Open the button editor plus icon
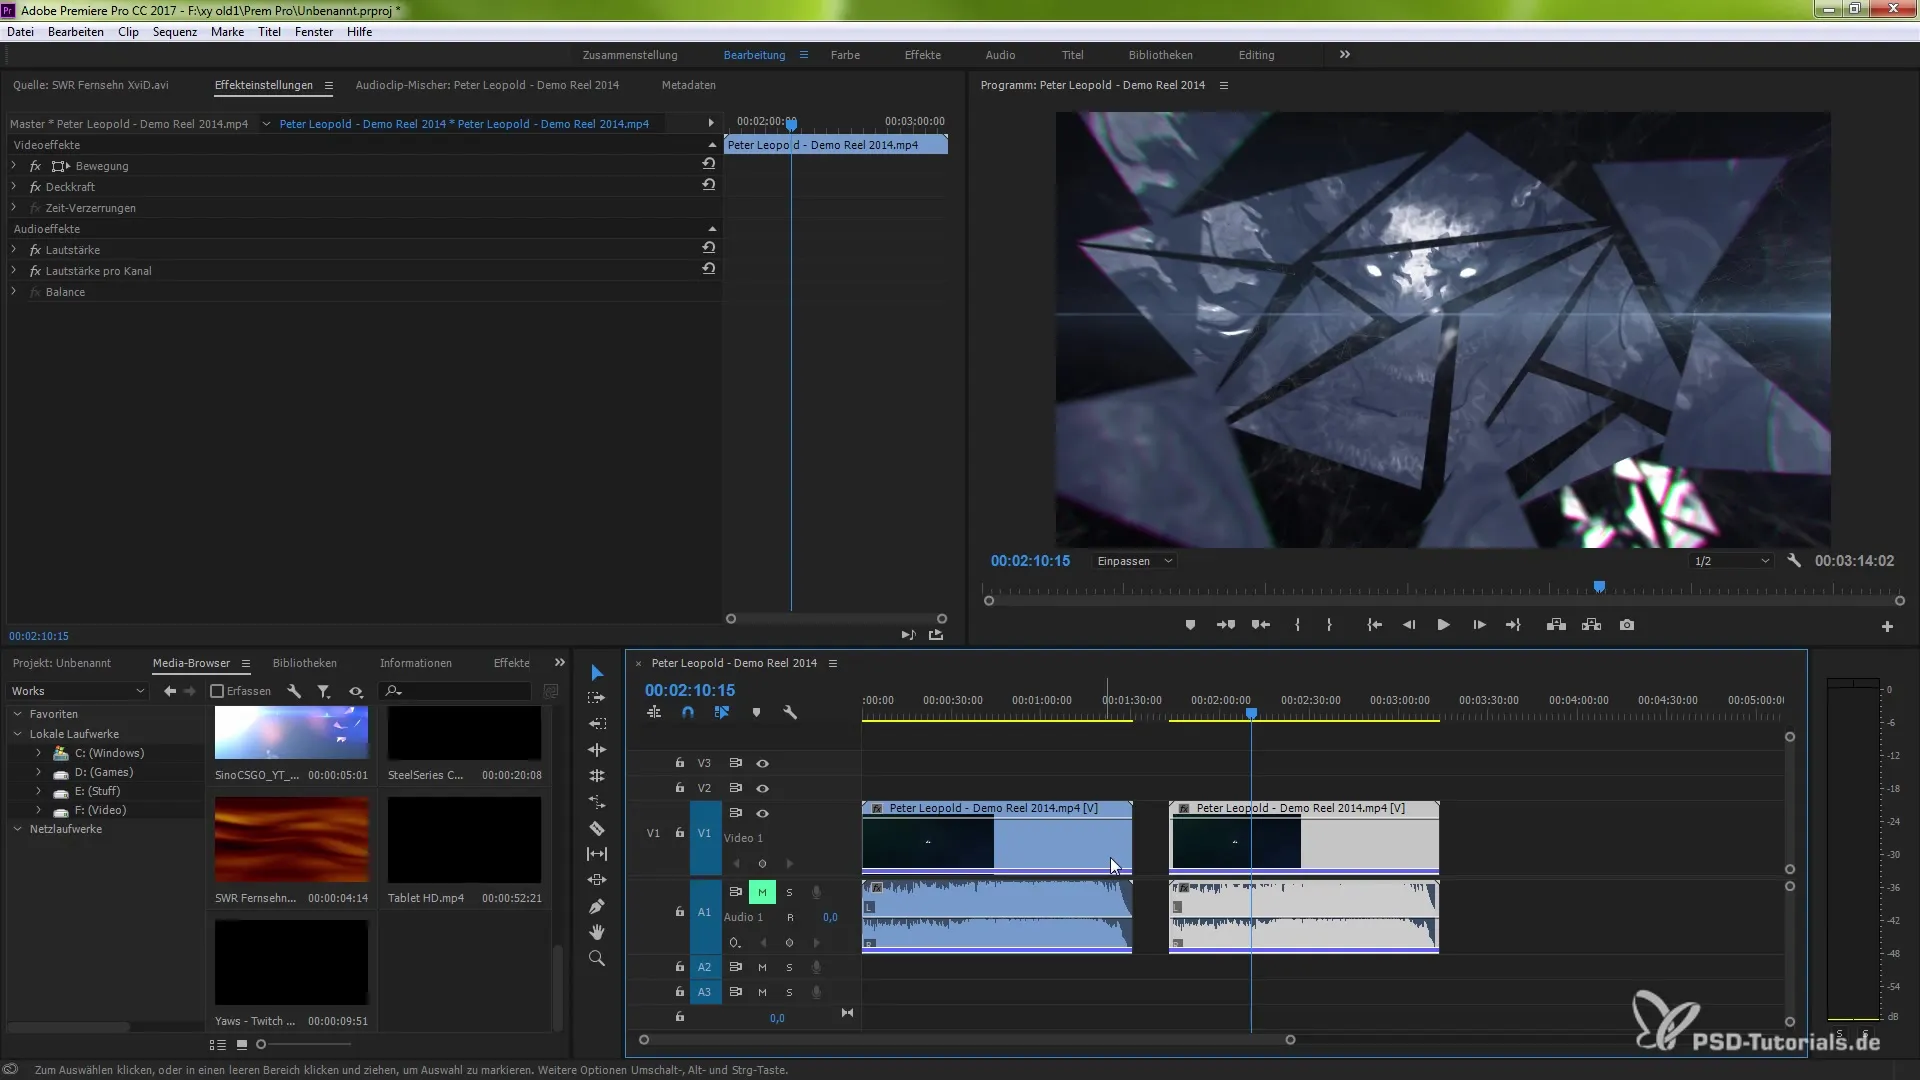 [1887, 626]
